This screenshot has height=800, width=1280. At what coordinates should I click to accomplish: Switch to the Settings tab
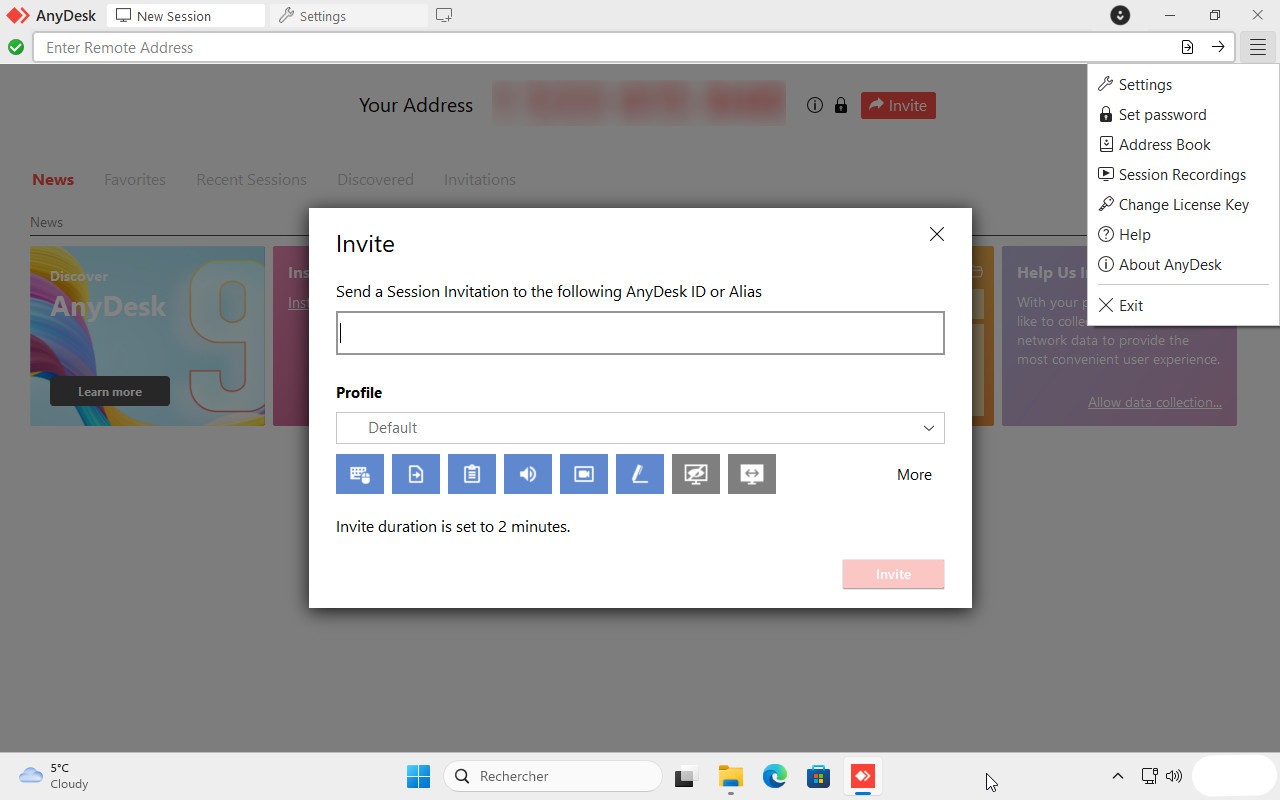coord(349,16)
